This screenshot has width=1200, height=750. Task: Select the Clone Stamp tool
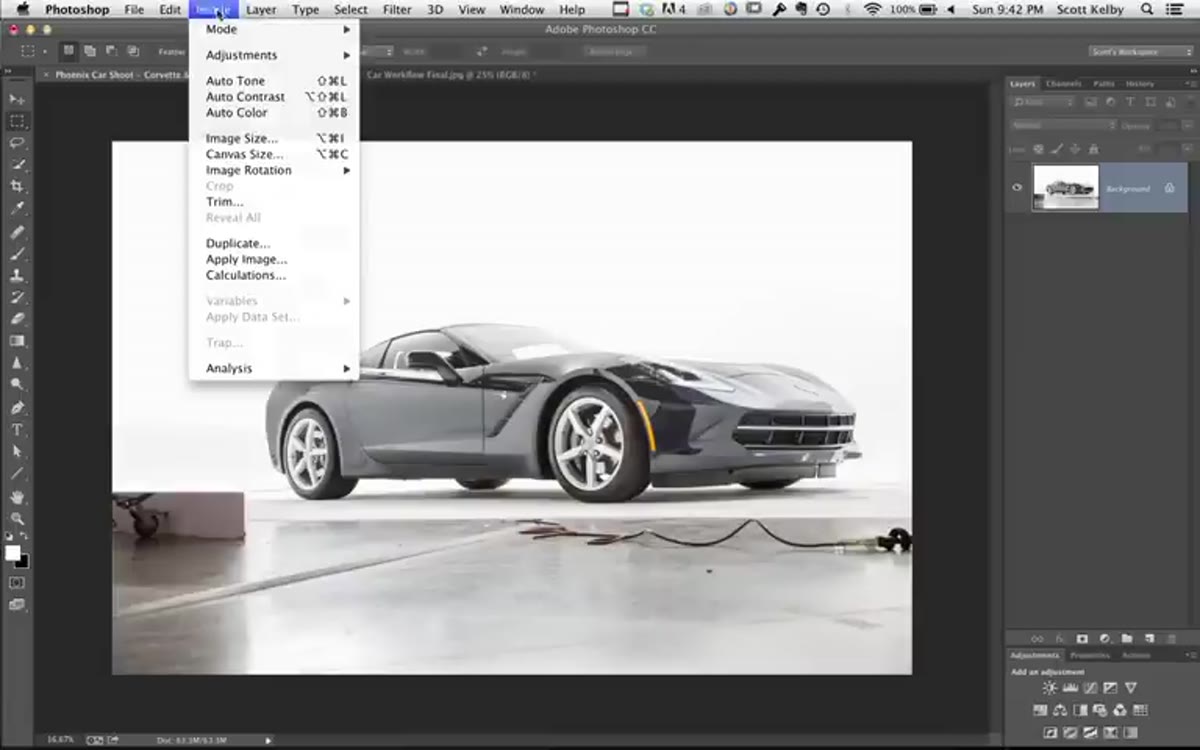pos(17,276)
